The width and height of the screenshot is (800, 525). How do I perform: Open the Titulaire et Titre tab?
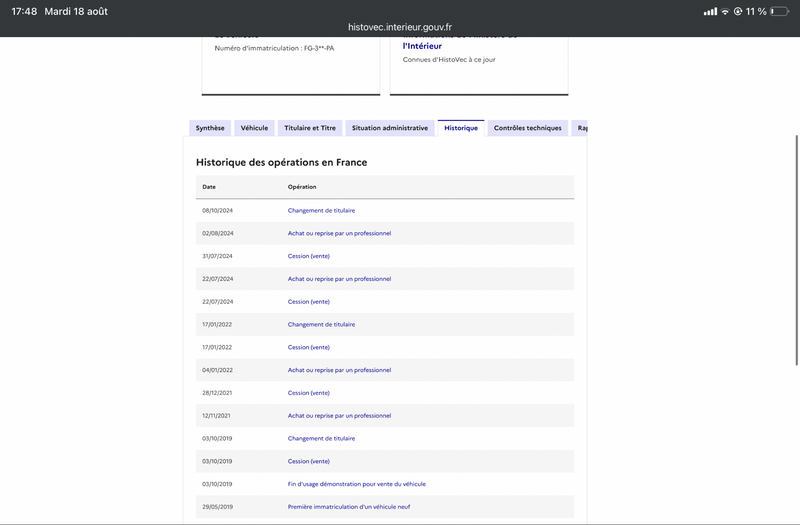pos(310,128)
